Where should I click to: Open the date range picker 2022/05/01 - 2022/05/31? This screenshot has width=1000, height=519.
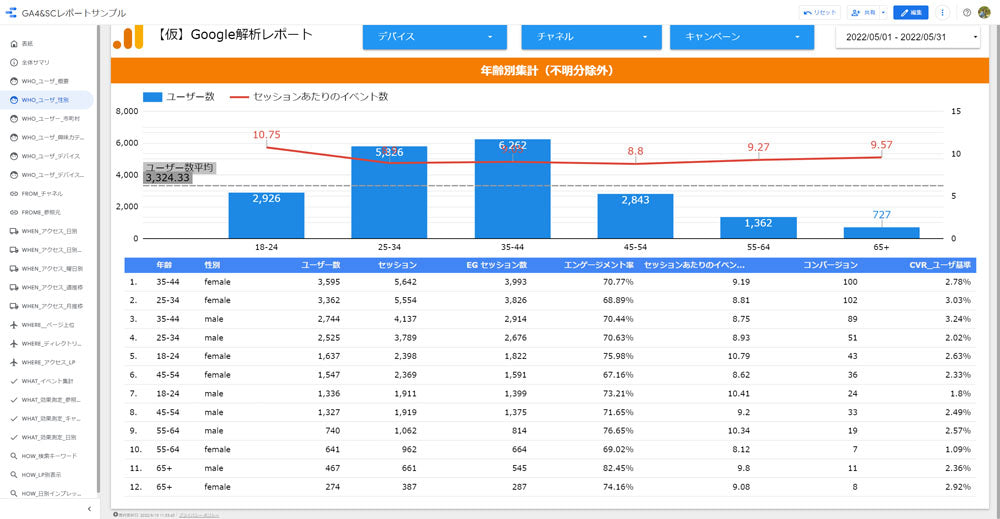pos(909,37)
